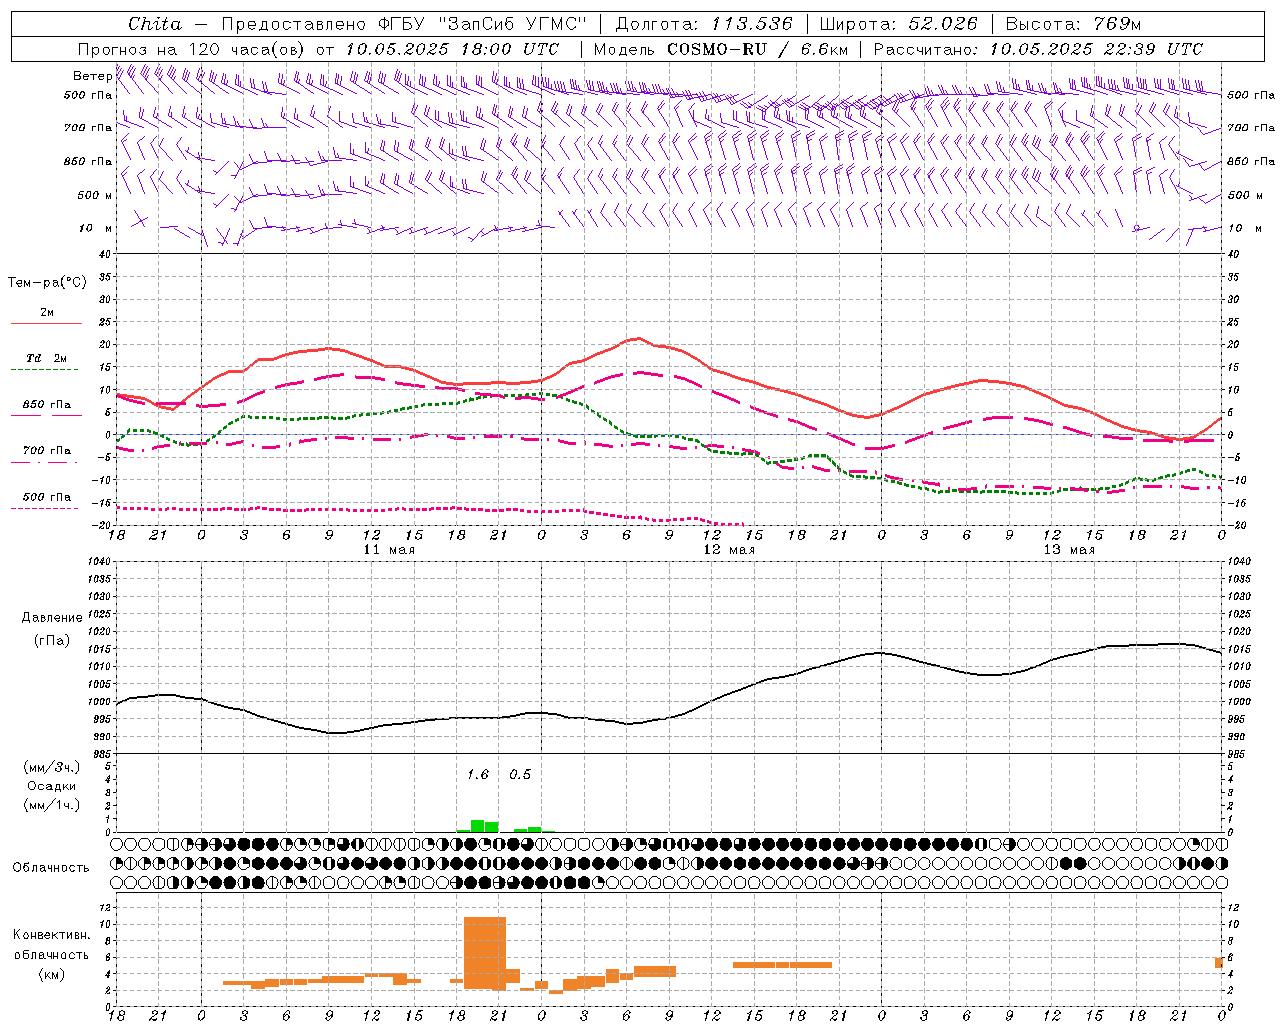The height and width of the screenshot is (1024, 1280).
Task: Click the '500 м' wind level label at left
Action: click(x=95, y=196)
